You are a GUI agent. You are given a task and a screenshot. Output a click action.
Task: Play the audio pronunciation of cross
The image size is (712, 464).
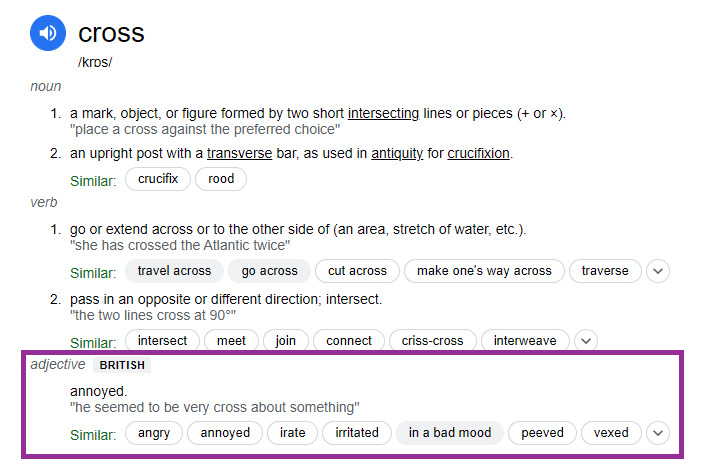[x=47, y=34]
